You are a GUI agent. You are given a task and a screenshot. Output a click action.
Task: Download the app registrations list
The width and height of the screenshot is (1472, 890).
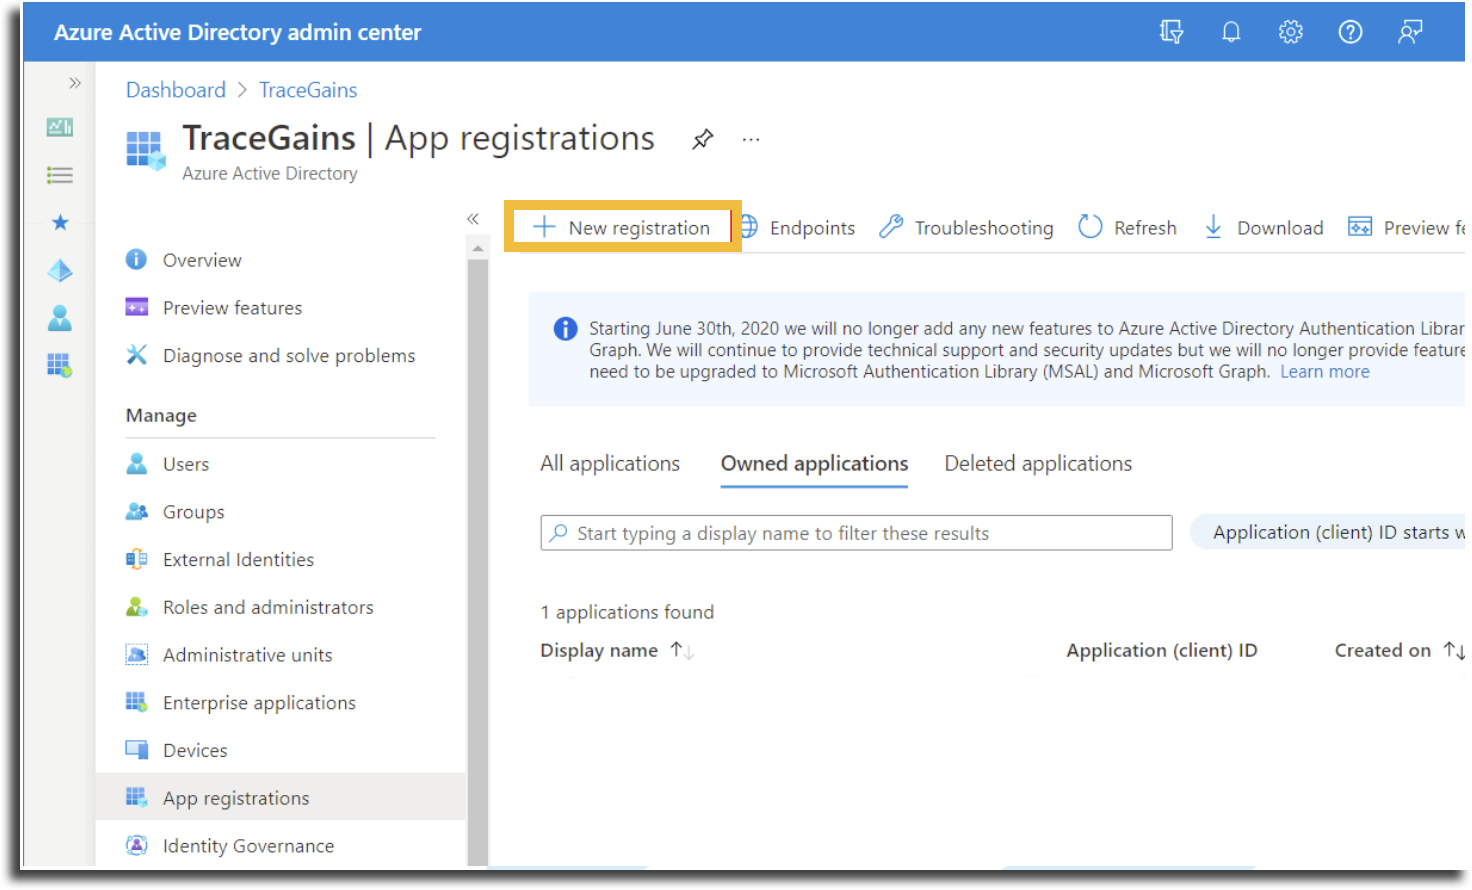point(1263,228)
